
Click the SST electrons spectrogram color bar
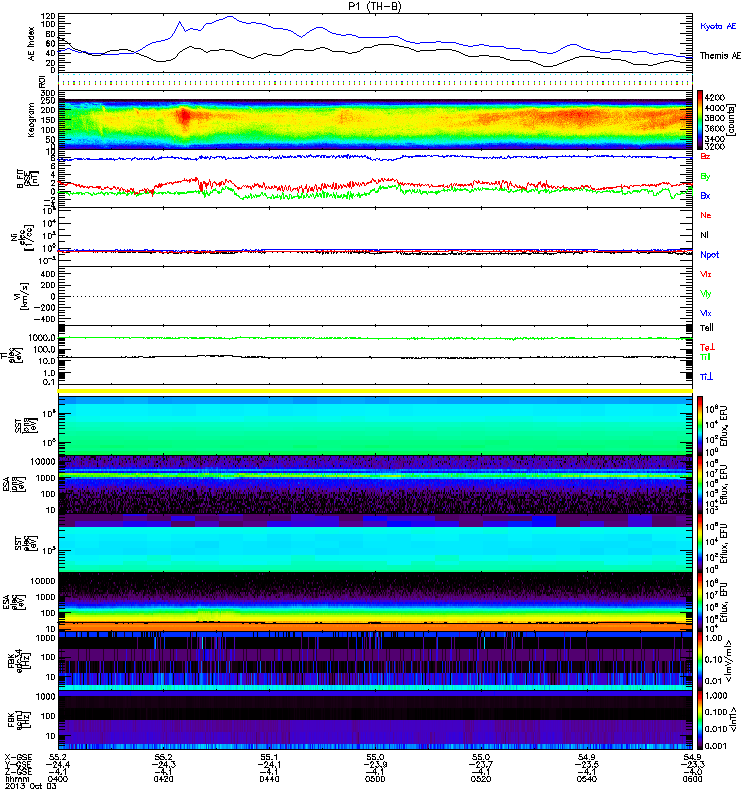coord(700,543)
